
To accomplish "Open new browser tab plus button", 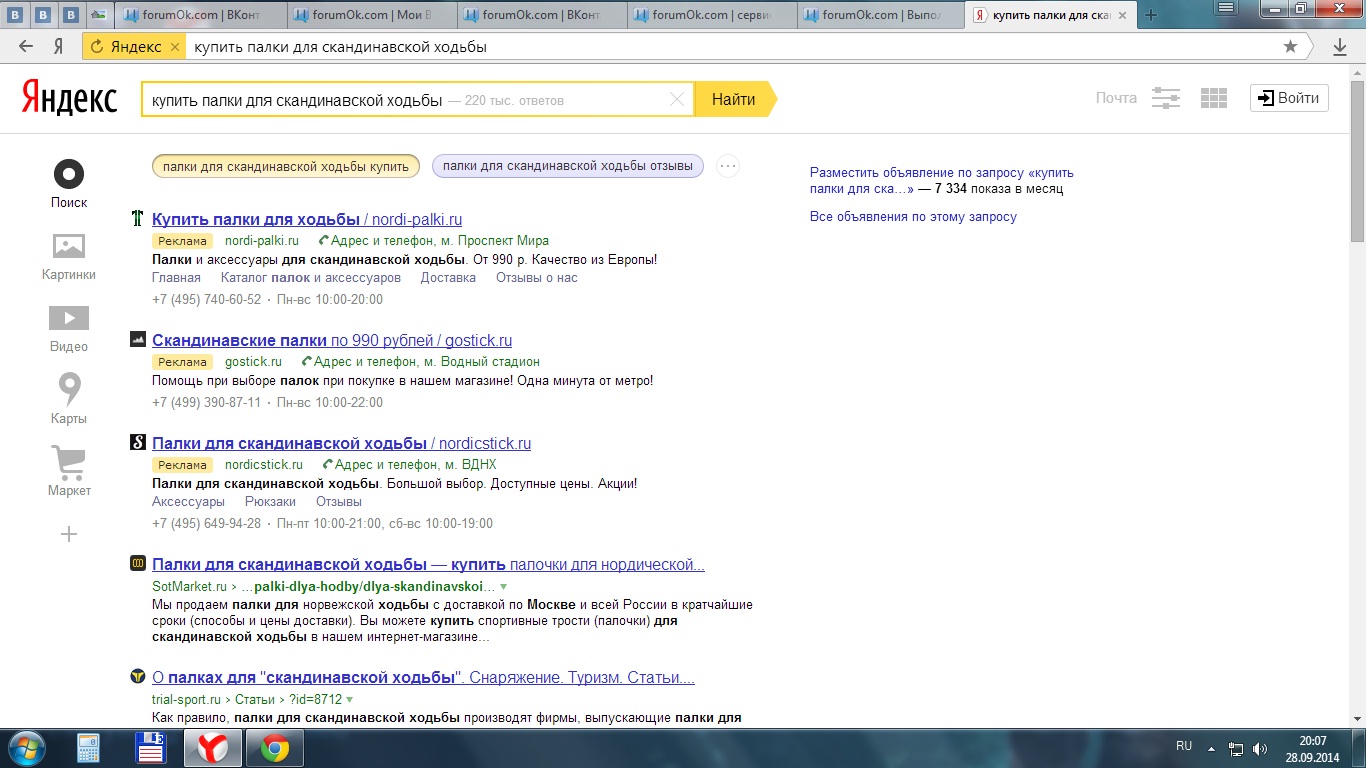I will pos(1151,15).
